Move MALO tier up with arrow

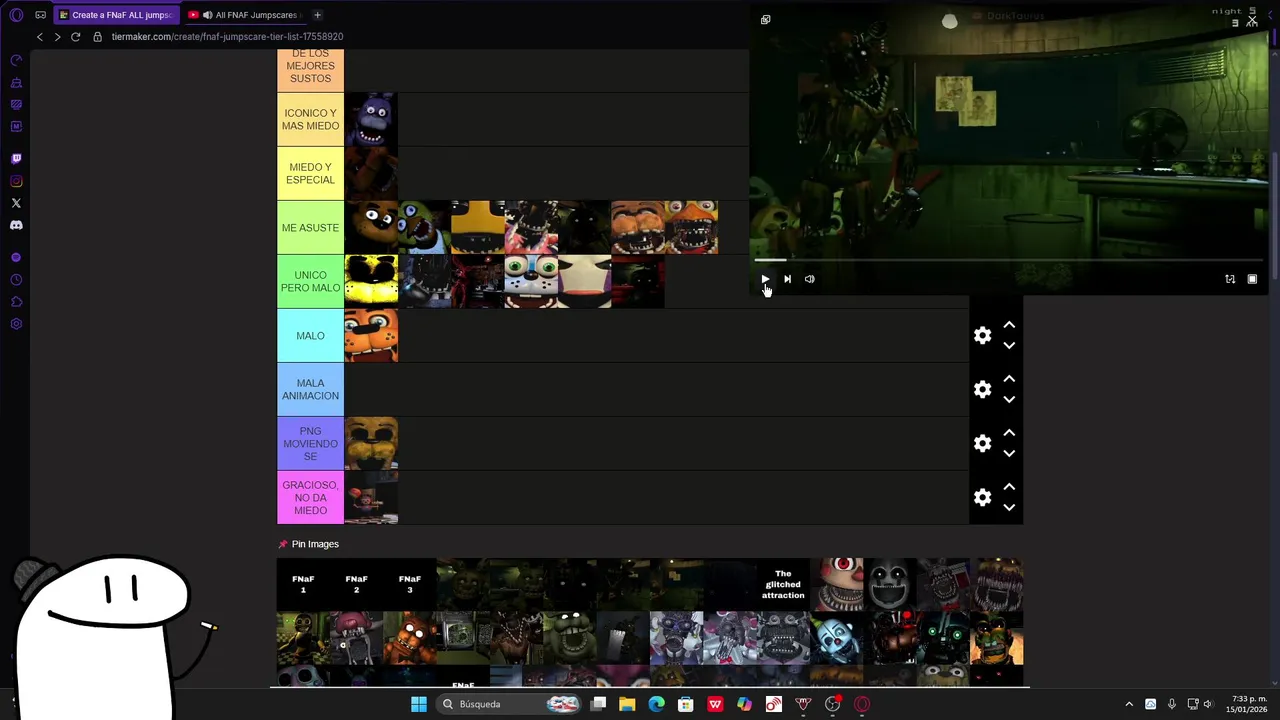pyautogui.click(x=1009, y=325)
